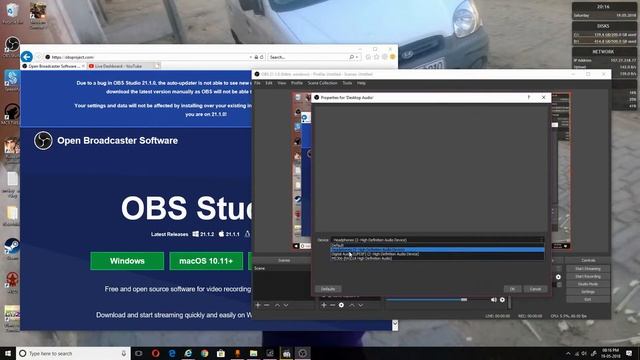Move source down with the down arrow
This screenshot has width=640, height=360.
(361, 305)
